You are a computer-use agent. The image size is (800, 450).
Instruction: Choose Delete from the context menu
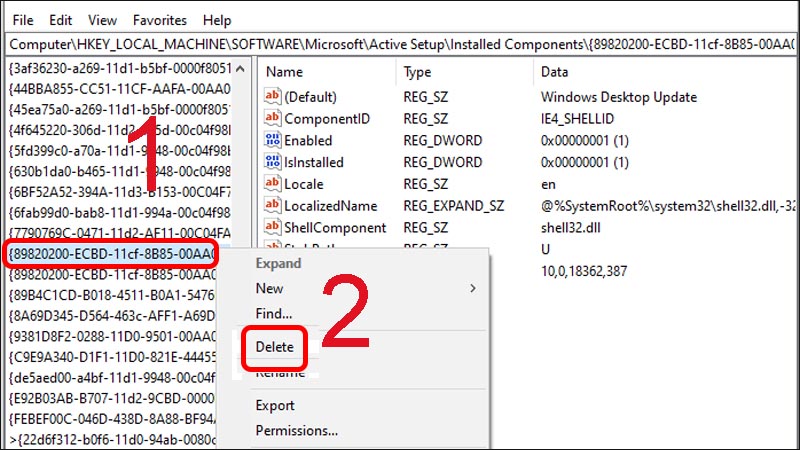[x=274, y=347]
